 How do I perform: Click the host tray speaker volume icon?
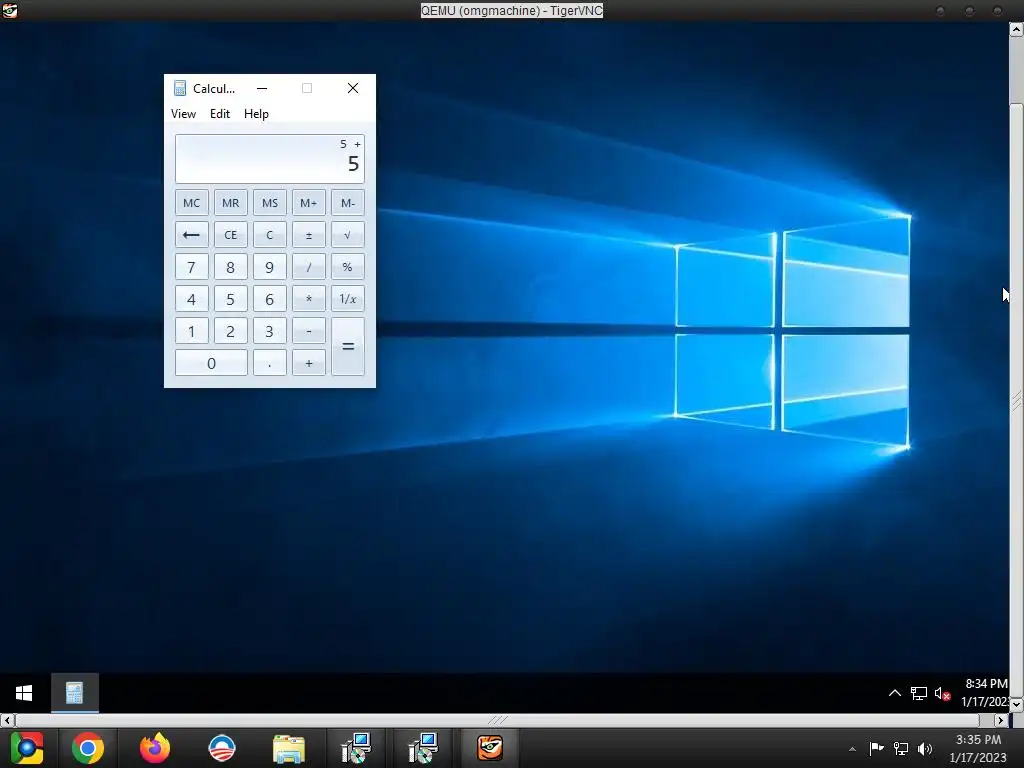click(x=925, y=748)
